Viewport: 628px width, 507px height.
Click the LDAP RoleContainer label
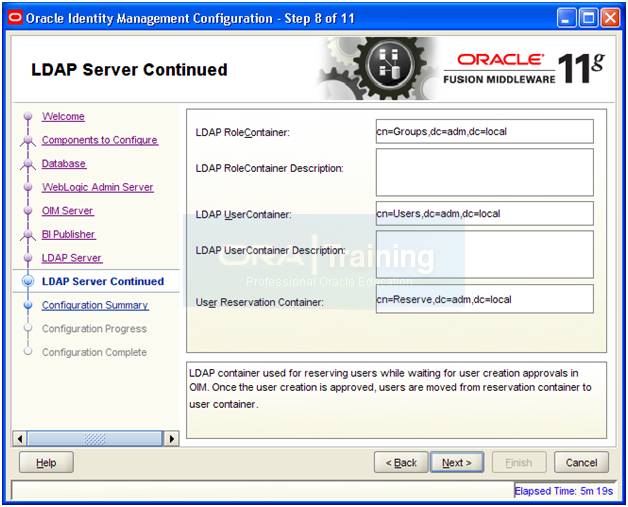pyautogui.click(x=242, y=133)
